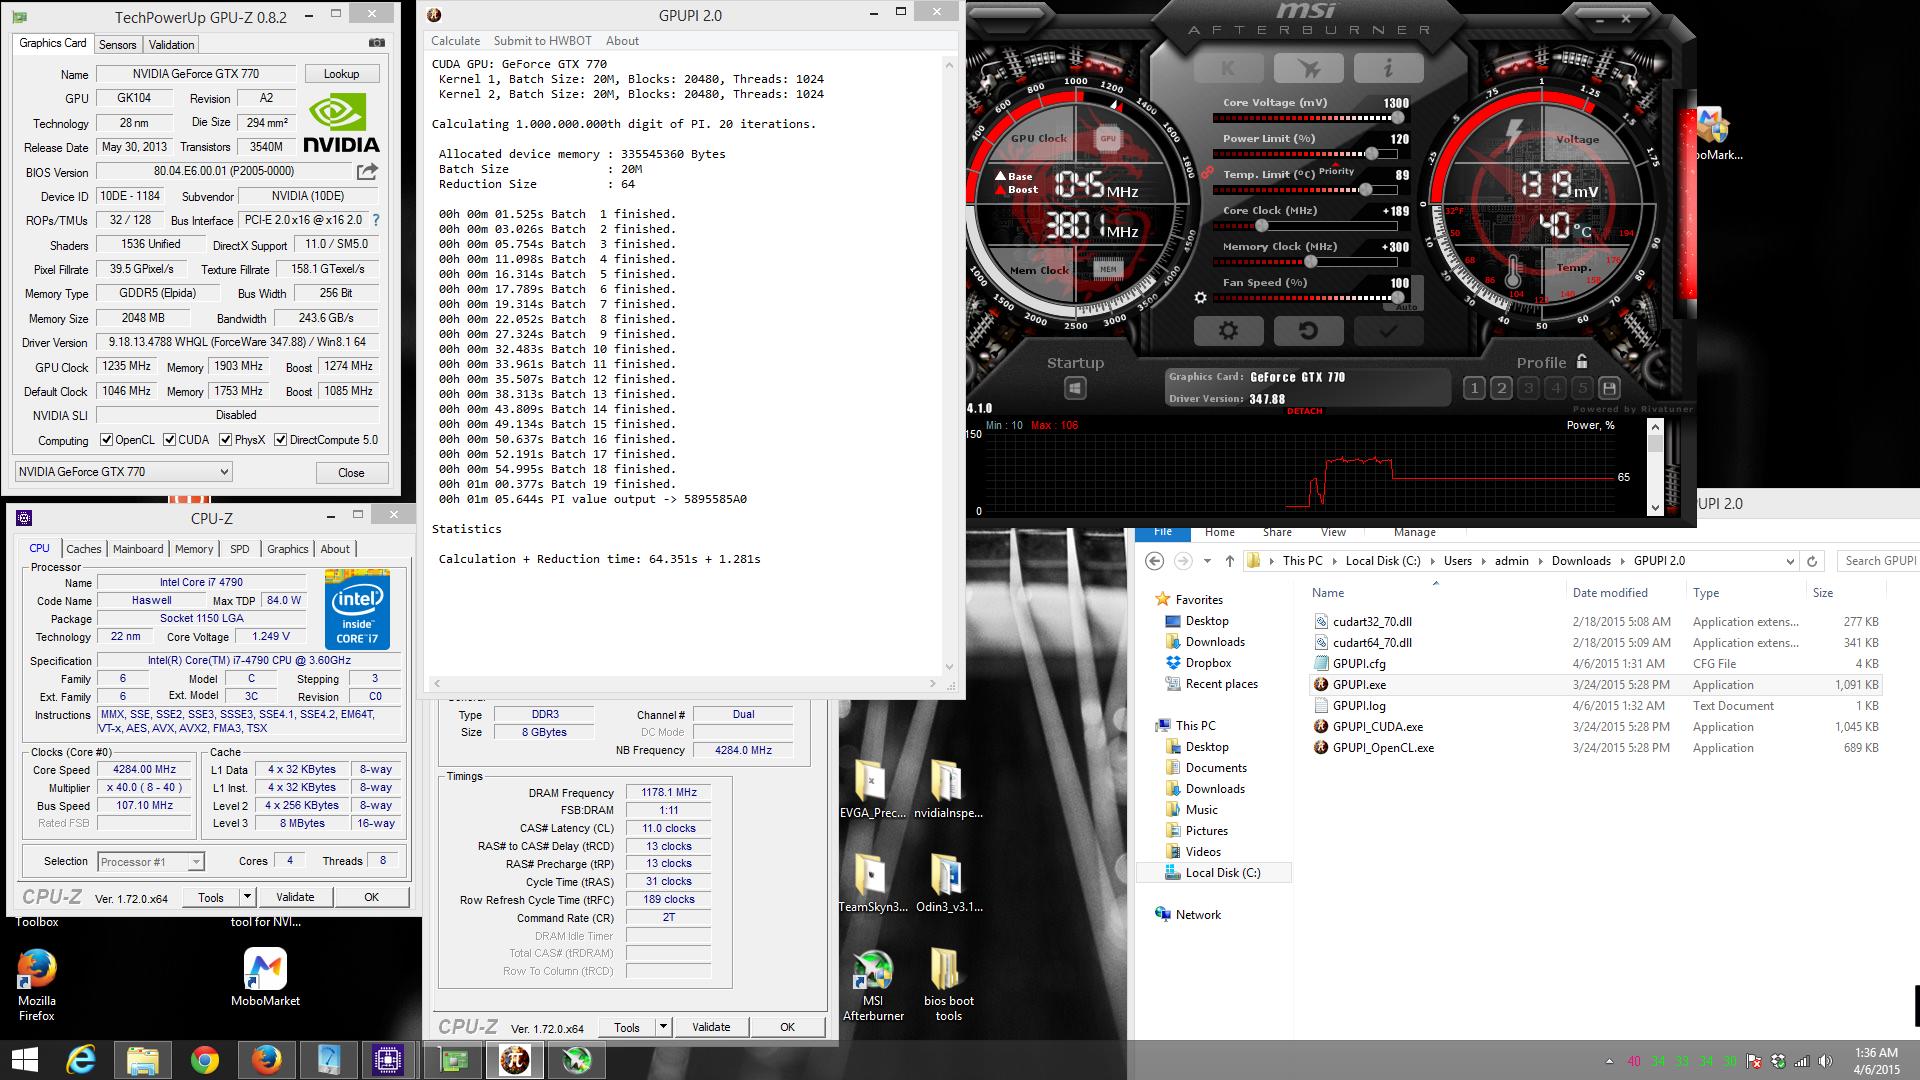Screen dimensions: 1920x1080
Task: Select the GPUPI.exe file
Action: coord(1359,685)
